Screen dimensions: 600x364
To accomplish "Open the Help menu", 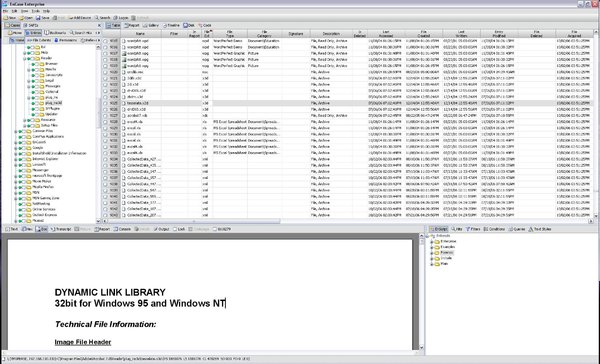I will click(46, 11).
